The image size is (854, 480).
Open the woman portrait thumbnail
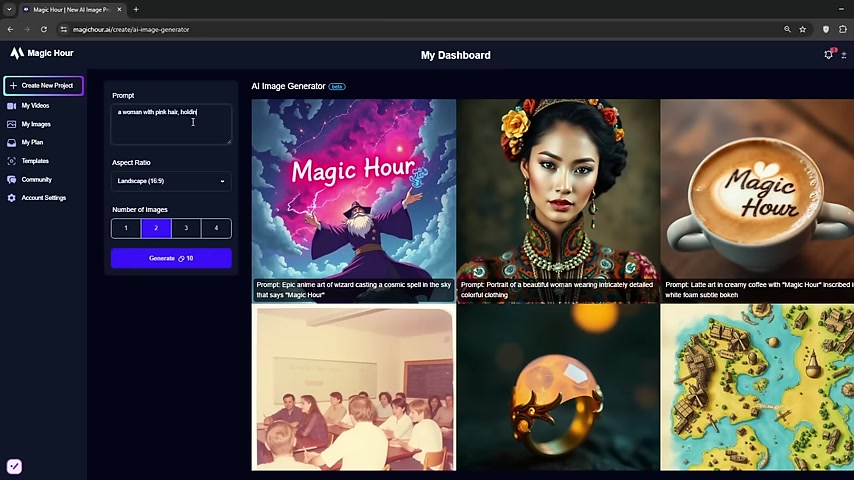coord(558,200)
